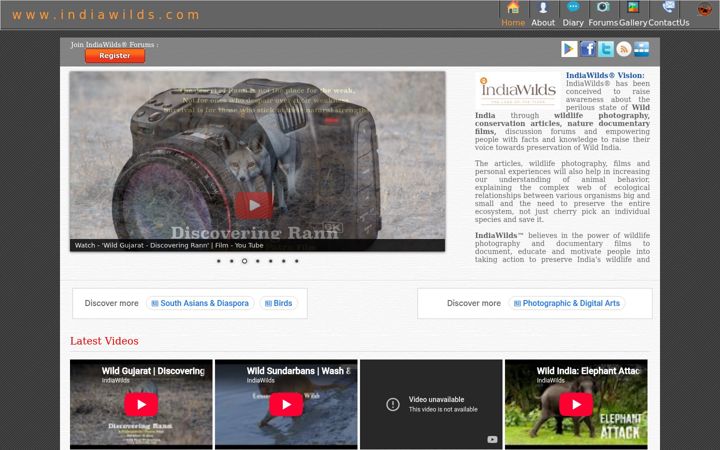Go to Gallery menu label
This screenshot has height=450, width=720.
633,22
